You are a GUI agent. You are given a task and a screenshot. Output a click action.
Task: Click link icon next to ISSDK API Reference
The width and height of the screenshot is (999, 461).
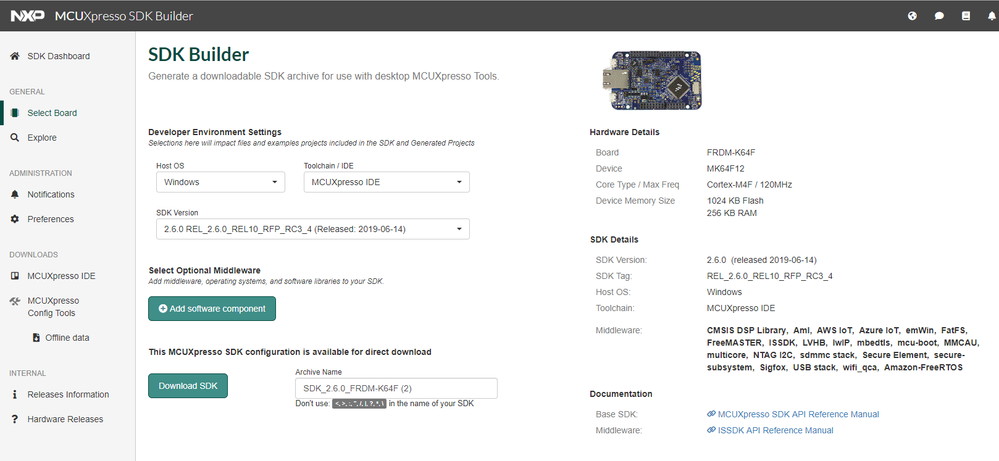tap(711, 430)
